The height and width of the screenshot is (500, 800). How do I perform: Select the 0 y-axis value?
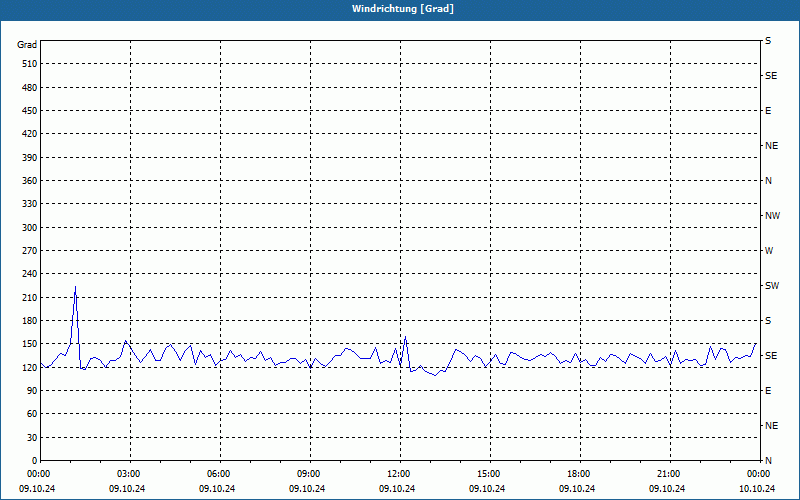click(35, 461)
